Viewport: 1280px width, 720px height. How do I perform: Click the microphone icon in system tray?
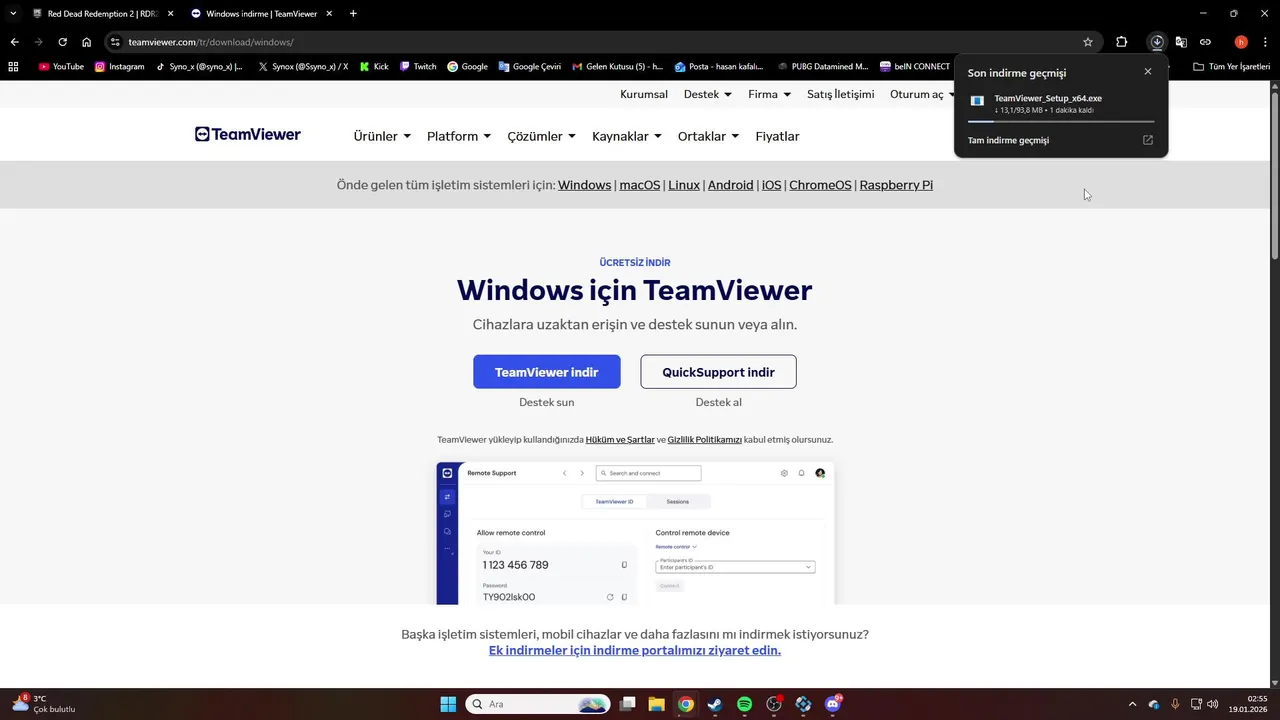1175,704
